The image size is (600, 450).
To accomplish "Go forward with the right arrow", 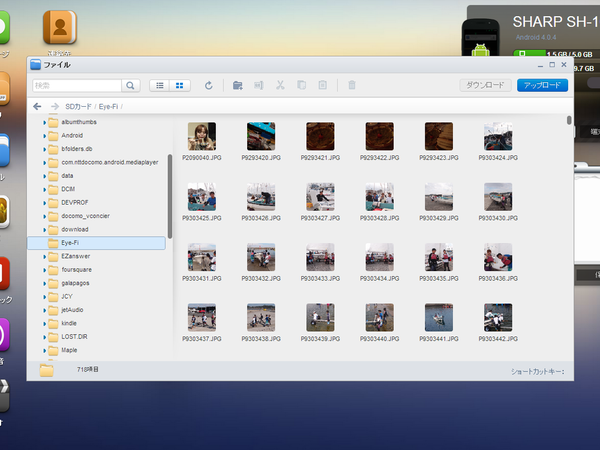I will point(55,106).
